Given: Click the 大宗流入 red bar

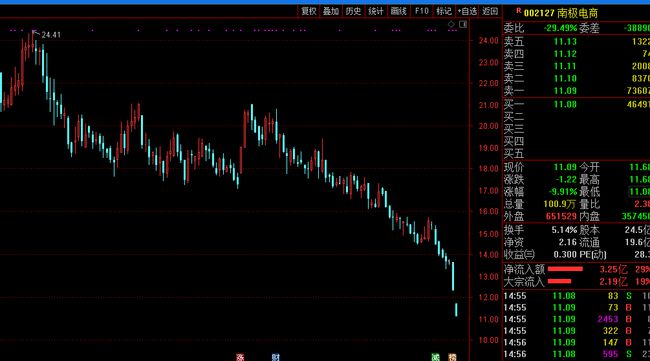Looking at the screenshot, I should coord(559,282).
